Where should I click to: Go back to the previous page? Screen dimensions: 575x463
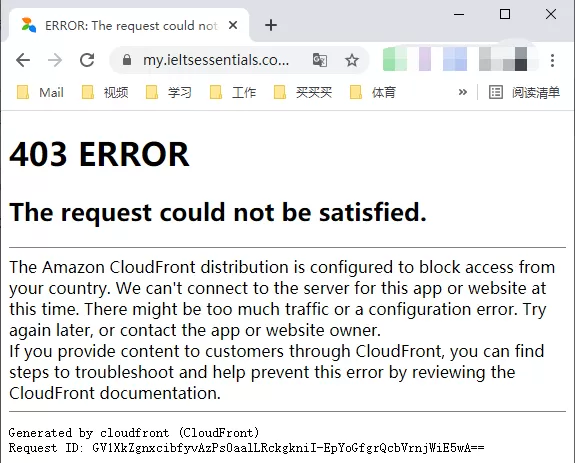pos(23,60)
